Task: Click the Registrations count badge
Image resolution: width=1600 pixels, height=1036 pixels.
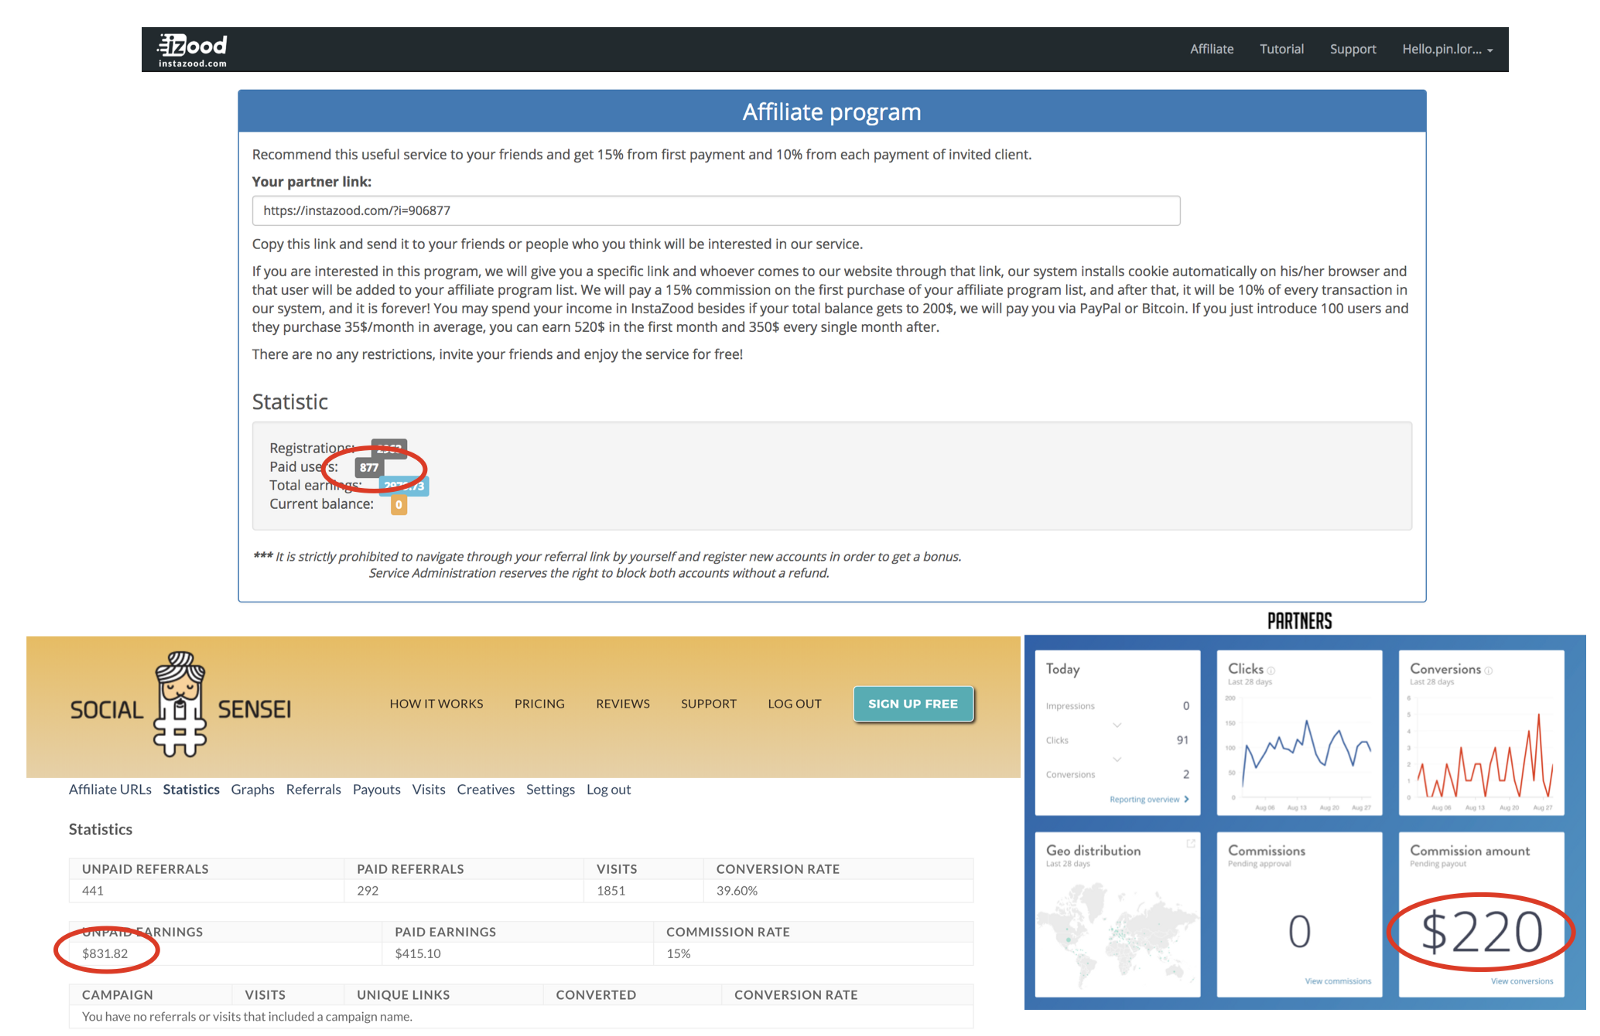Action: (389, 448)
